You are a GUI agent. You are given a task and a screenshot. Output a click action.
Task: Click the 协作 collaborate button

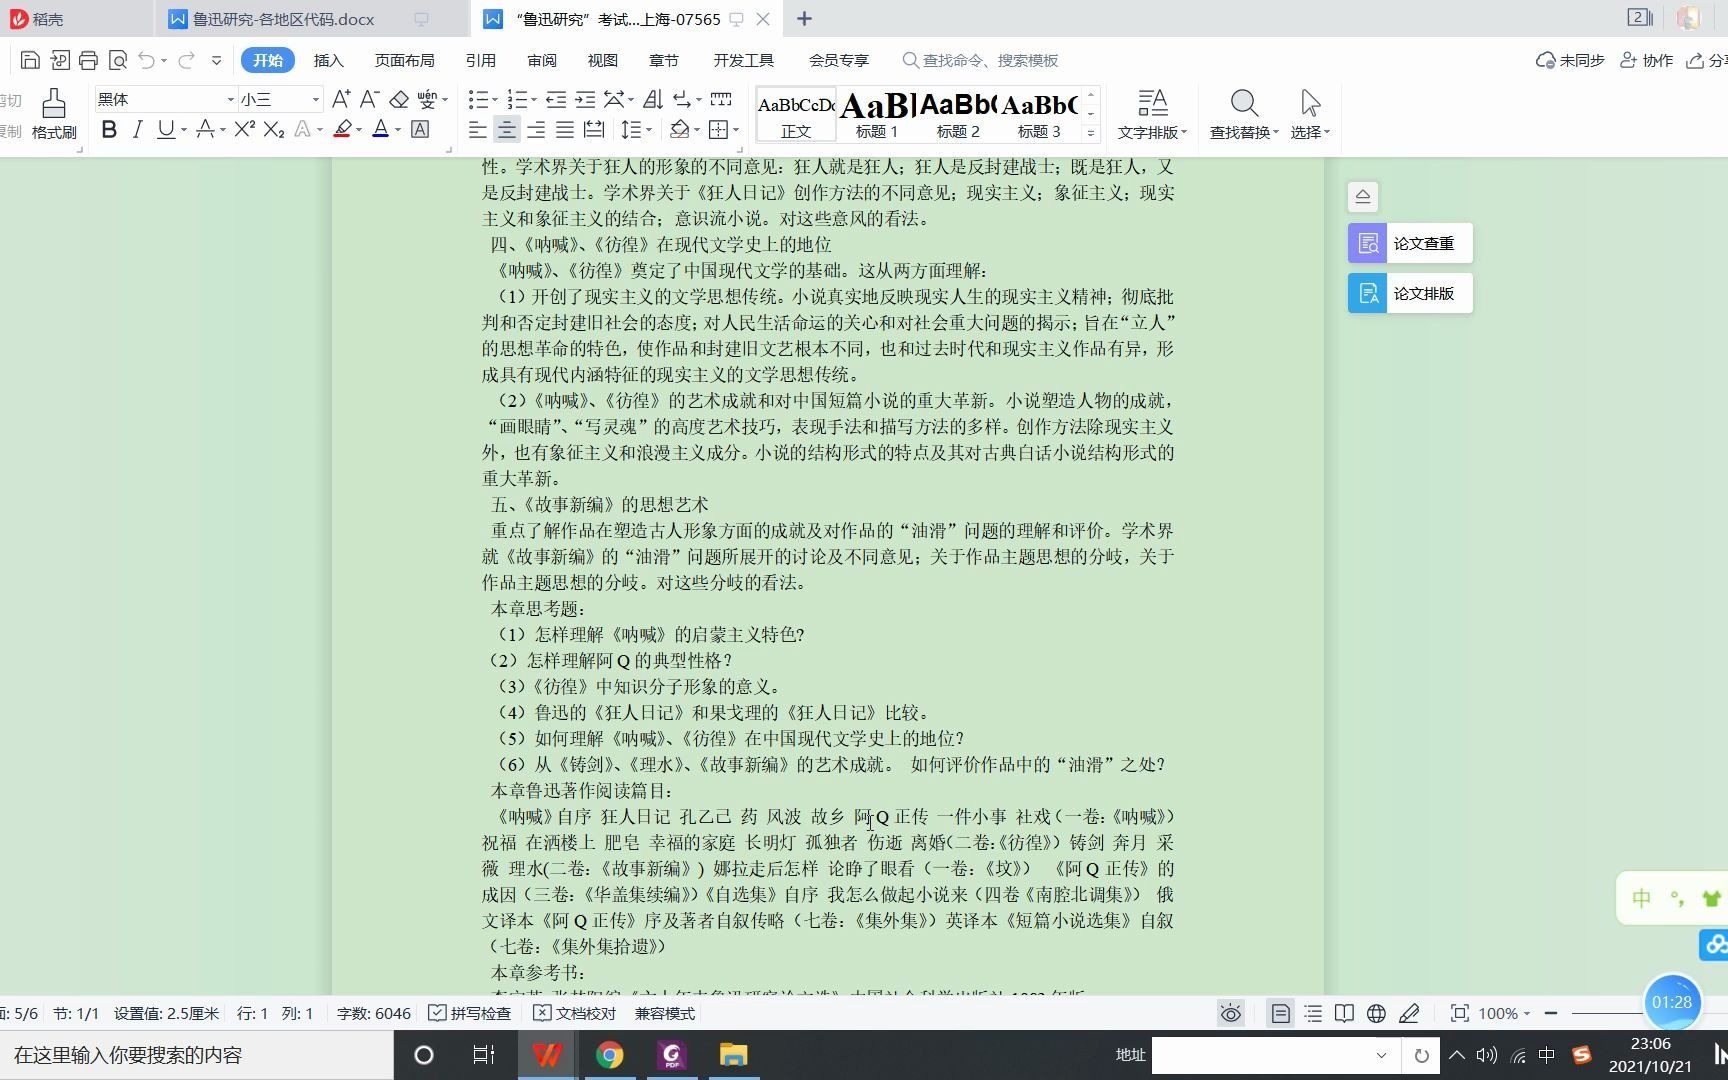pos(1646,60)
